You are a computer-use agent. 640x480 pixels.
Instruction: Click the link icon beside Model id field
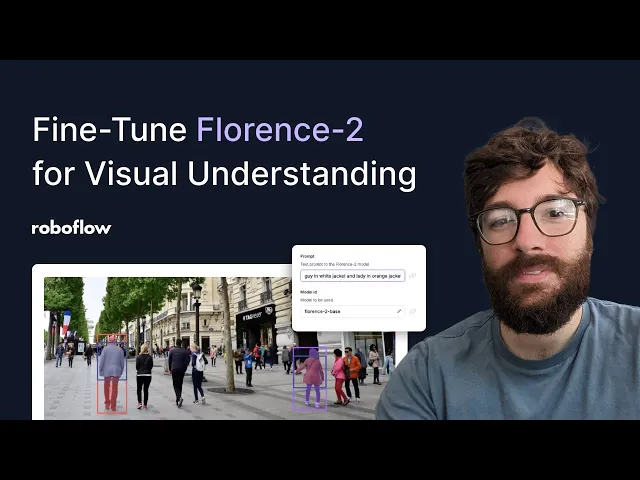[x=413, y=311]
